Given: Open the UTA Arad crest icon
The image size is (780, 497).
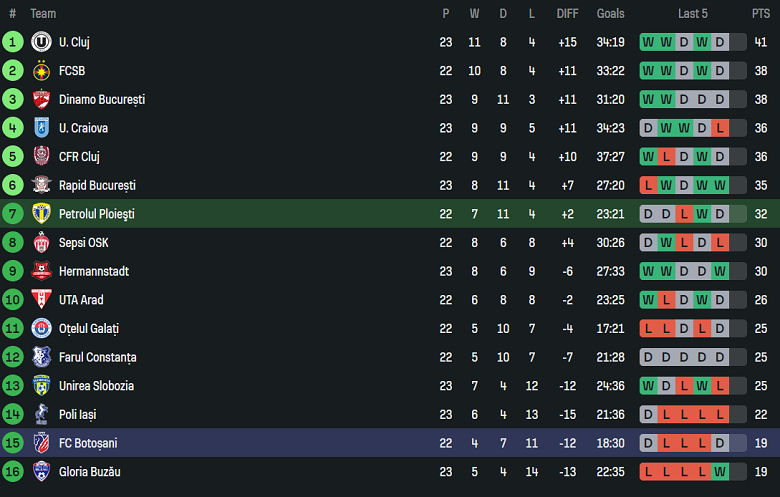Looking at the screenshot, I should (x=41, y=300).
